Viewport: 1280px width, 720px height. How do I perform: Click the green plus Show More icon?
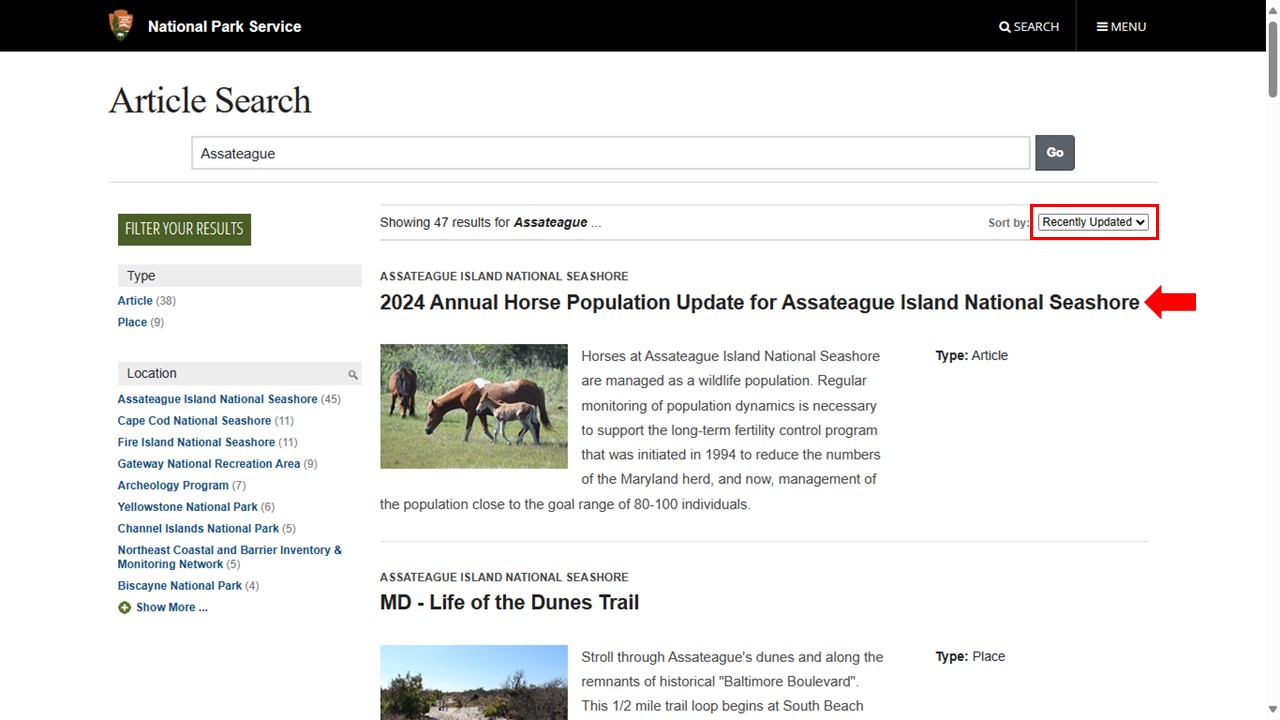point(124,607)
